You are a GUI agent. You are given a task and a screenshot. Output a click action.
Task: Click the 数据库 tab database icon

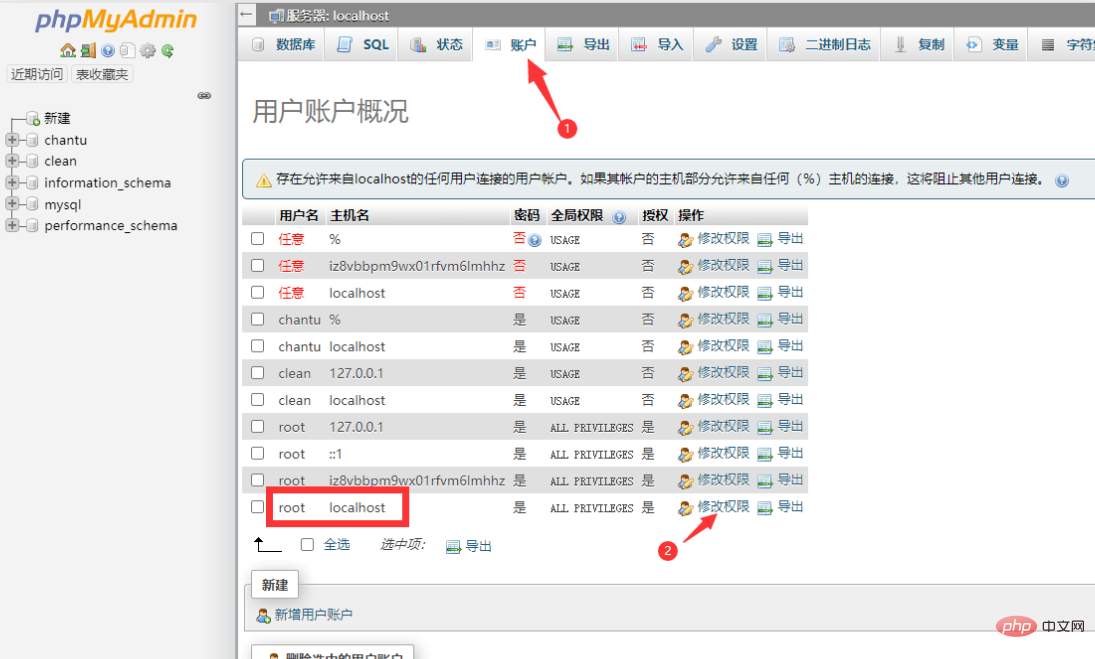(x=258, y=45)
